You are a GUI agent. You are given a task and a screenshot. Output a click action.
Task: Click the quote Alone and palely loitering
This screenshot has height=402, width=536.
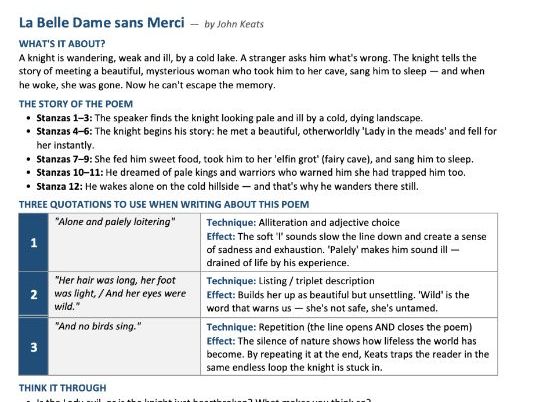[115, 222]
